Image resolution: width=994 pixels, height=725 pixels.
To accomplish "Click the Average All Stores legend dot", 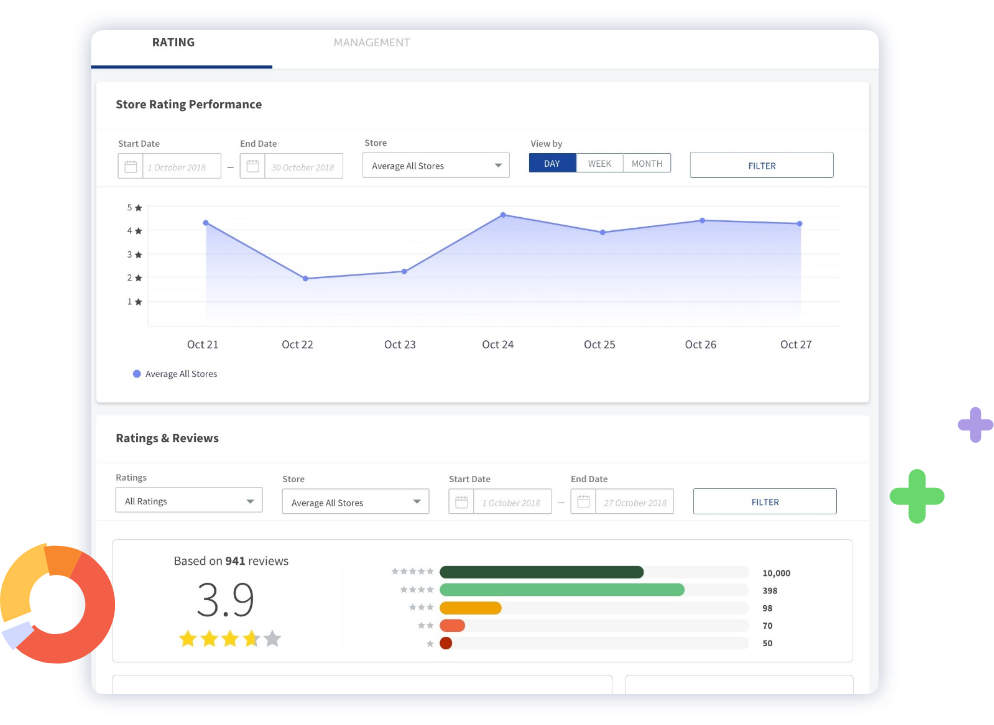I will point(137,374).
